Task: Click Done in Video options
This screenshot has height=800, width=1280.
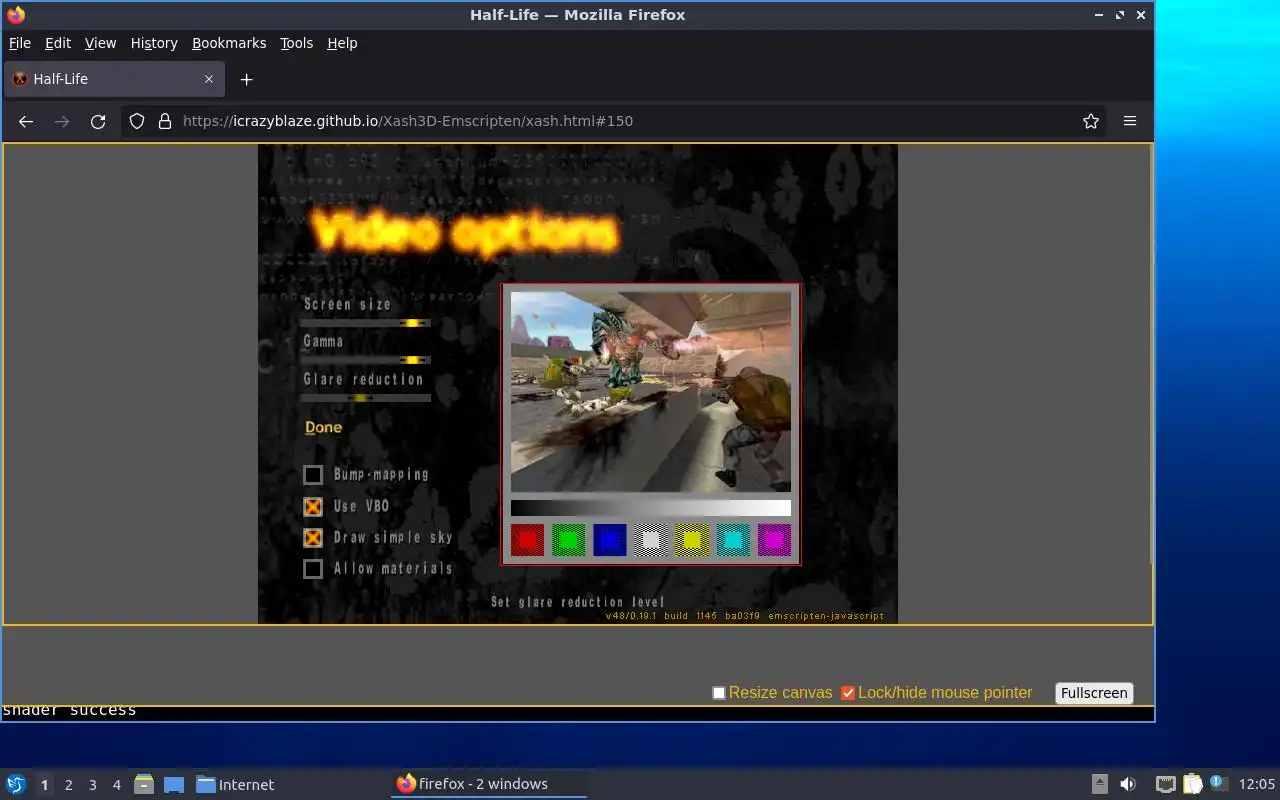Action: pos(323,427)
